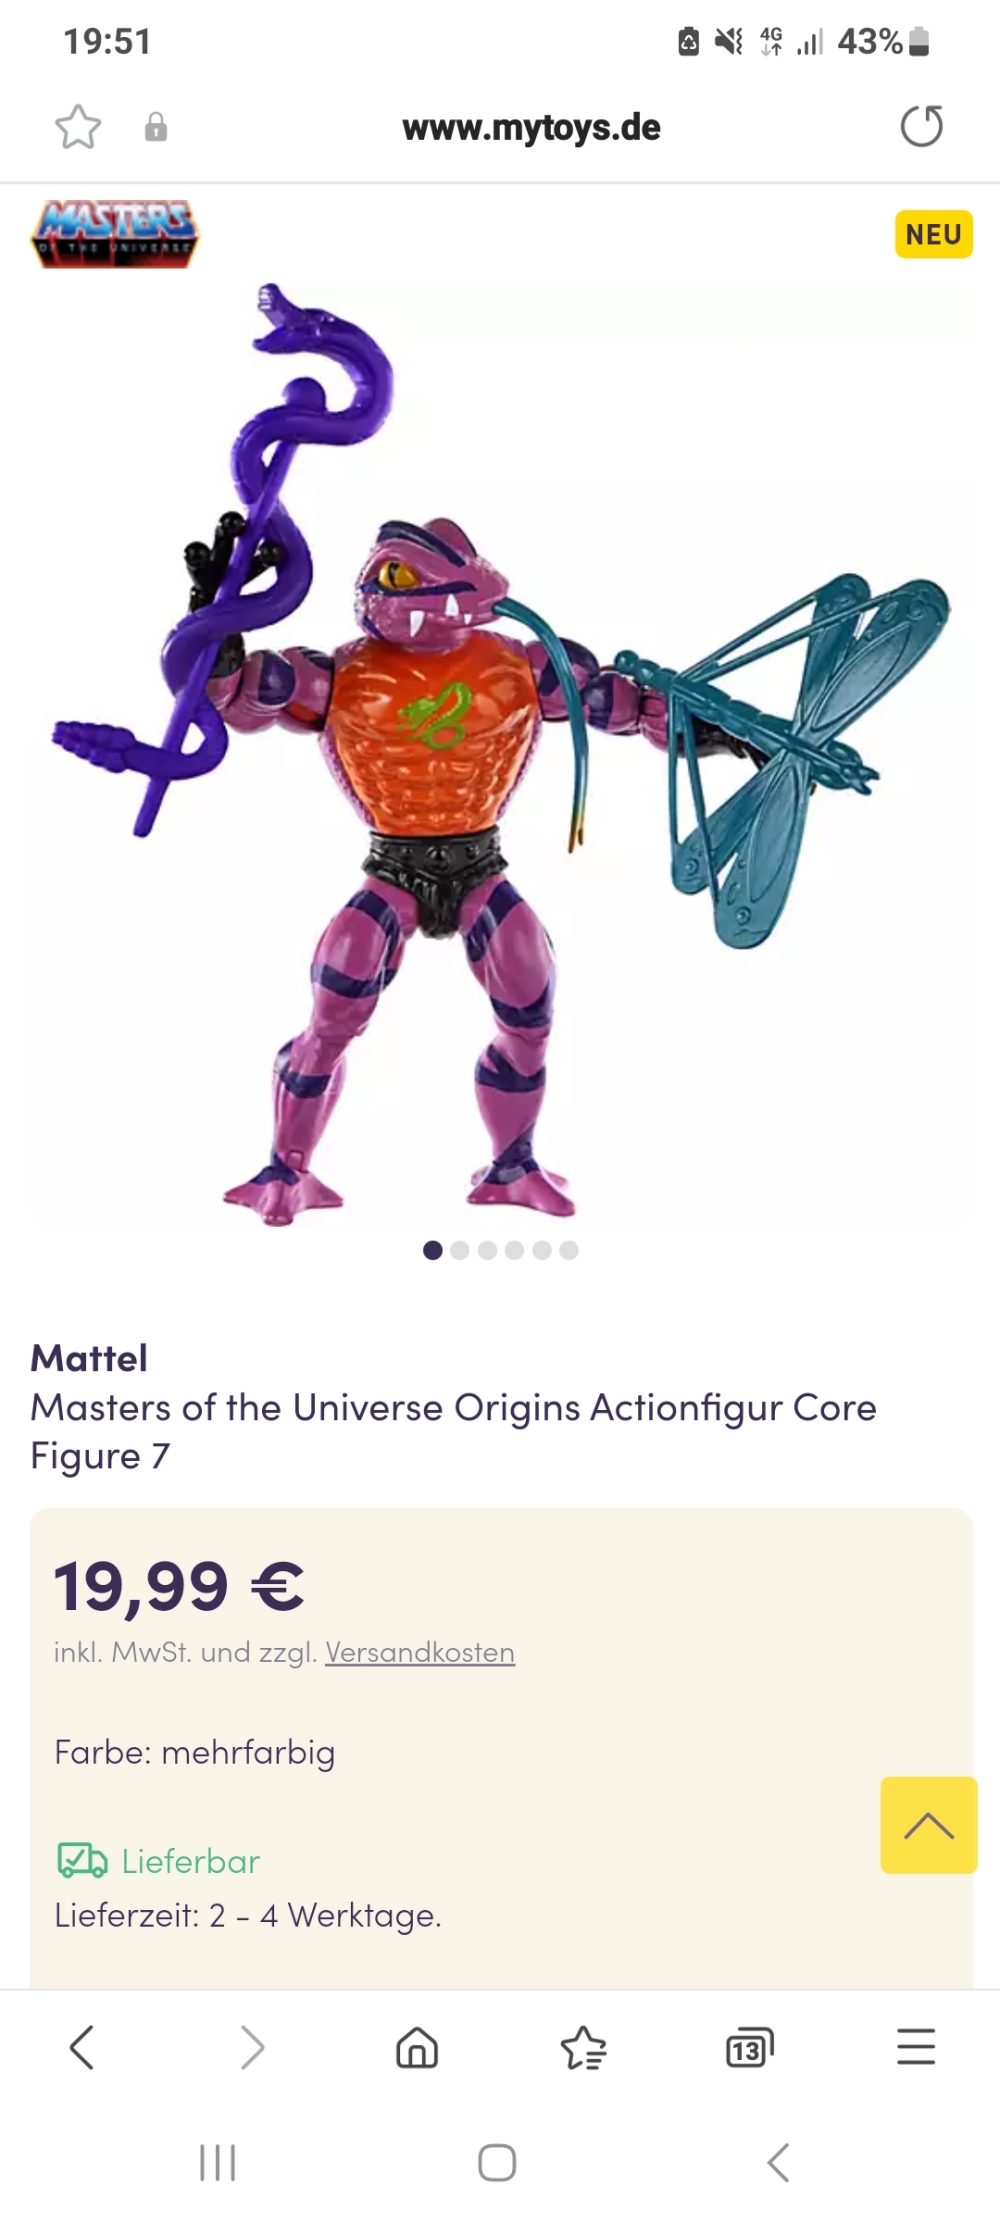Open the Versandkosten link
This screenshot has width=1000, height=2222.
[420, 1652]
